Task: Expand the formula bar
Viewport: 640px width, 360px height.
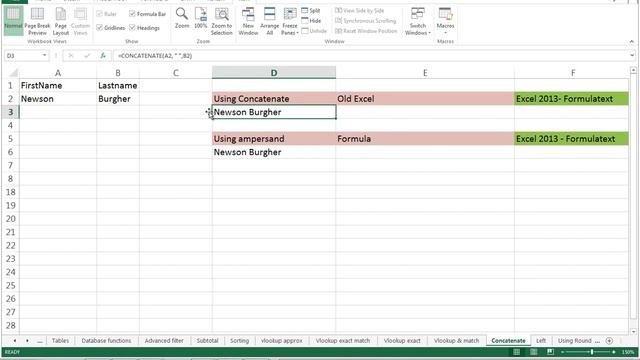Action: [x=632, y=56]
